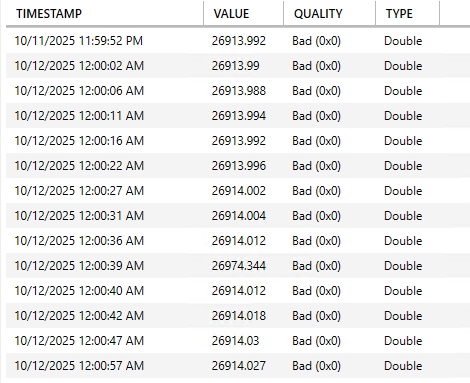The image size is (470, 383).
Task: Select the row with value 26913.996
Action: tap(238, 166)
